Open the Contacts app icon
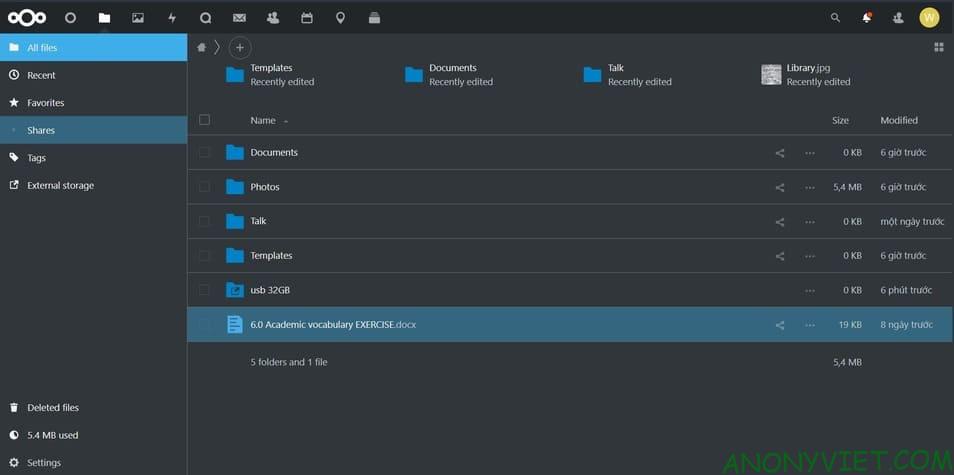 point(273,18)
